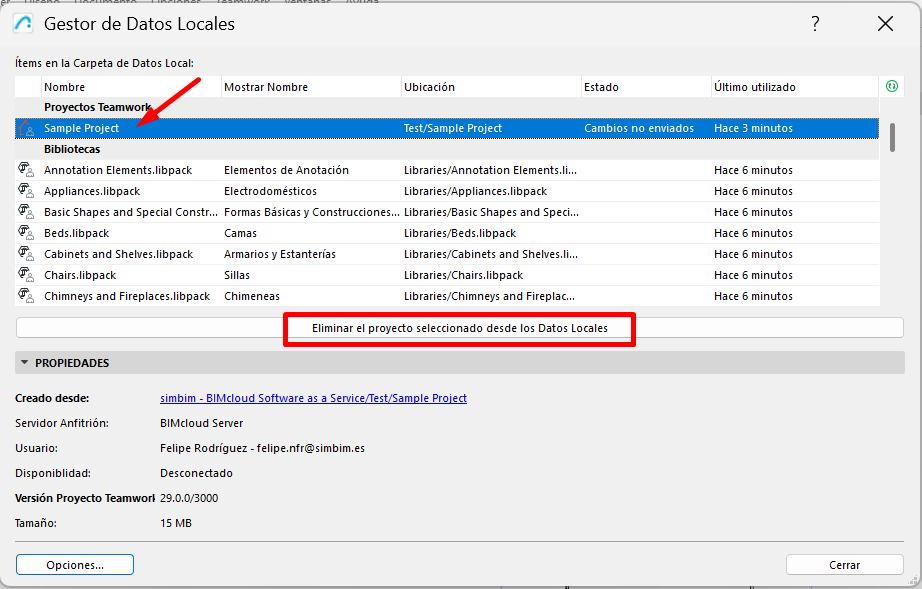Click the Sample Project teamwork icon

26,128
